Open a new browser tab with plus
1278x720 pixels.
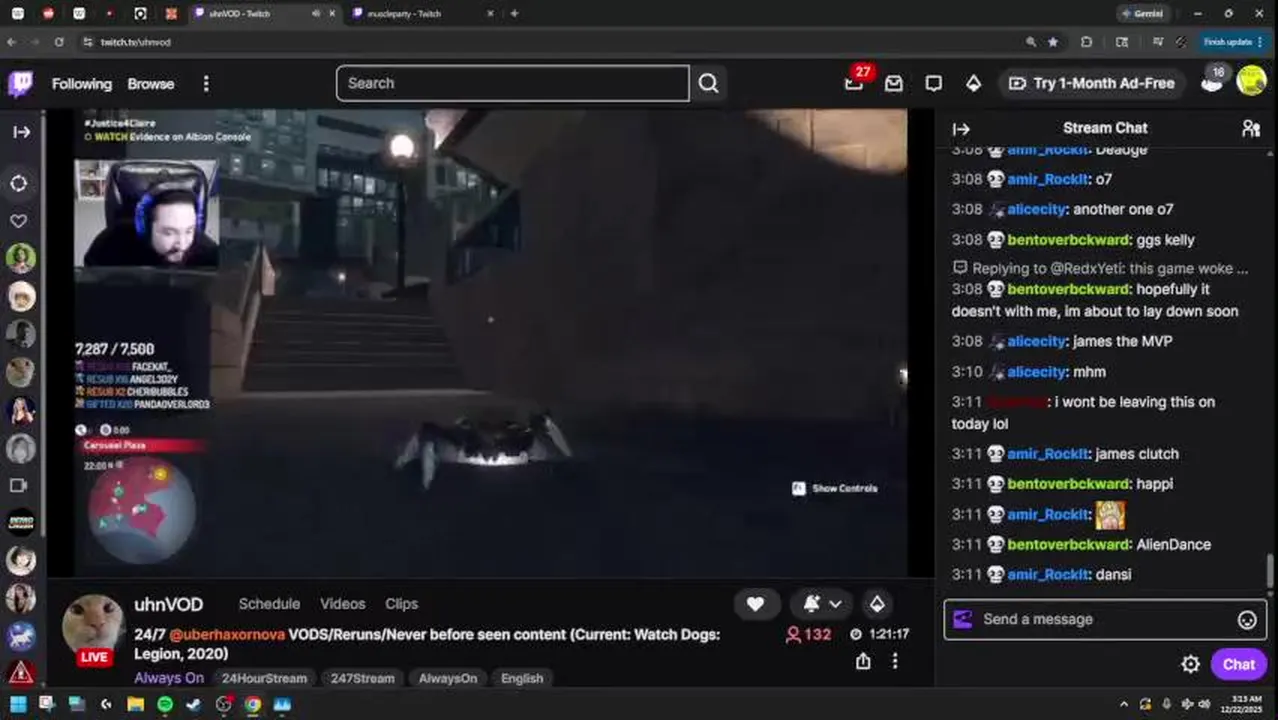click(514, 14)
